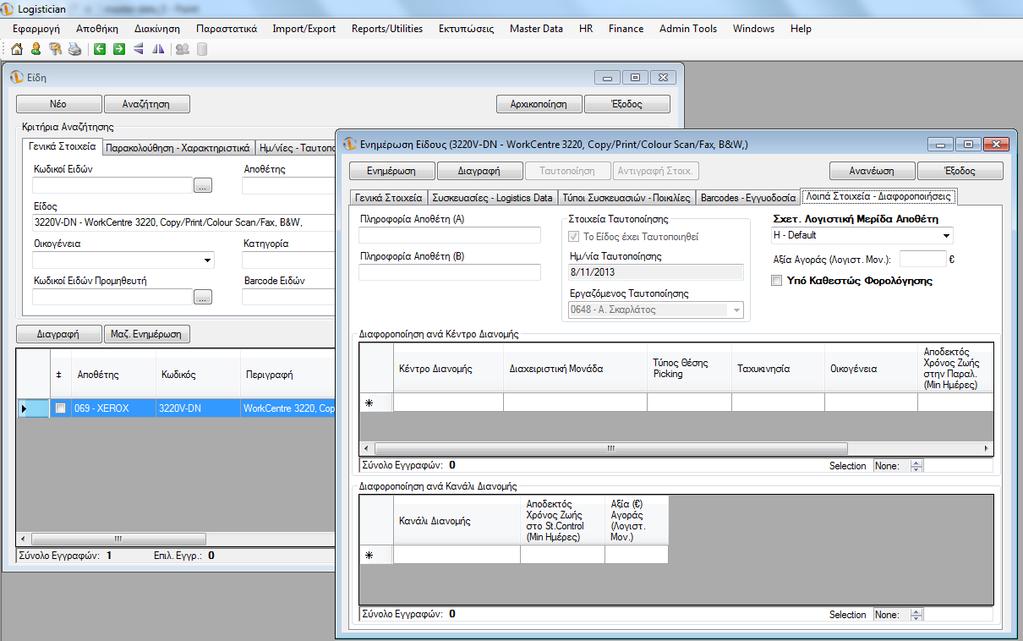Screen dimensions: 1023x641
Task: Tile windows horizontally using the toolbar icon
Action: pos(138,49)
